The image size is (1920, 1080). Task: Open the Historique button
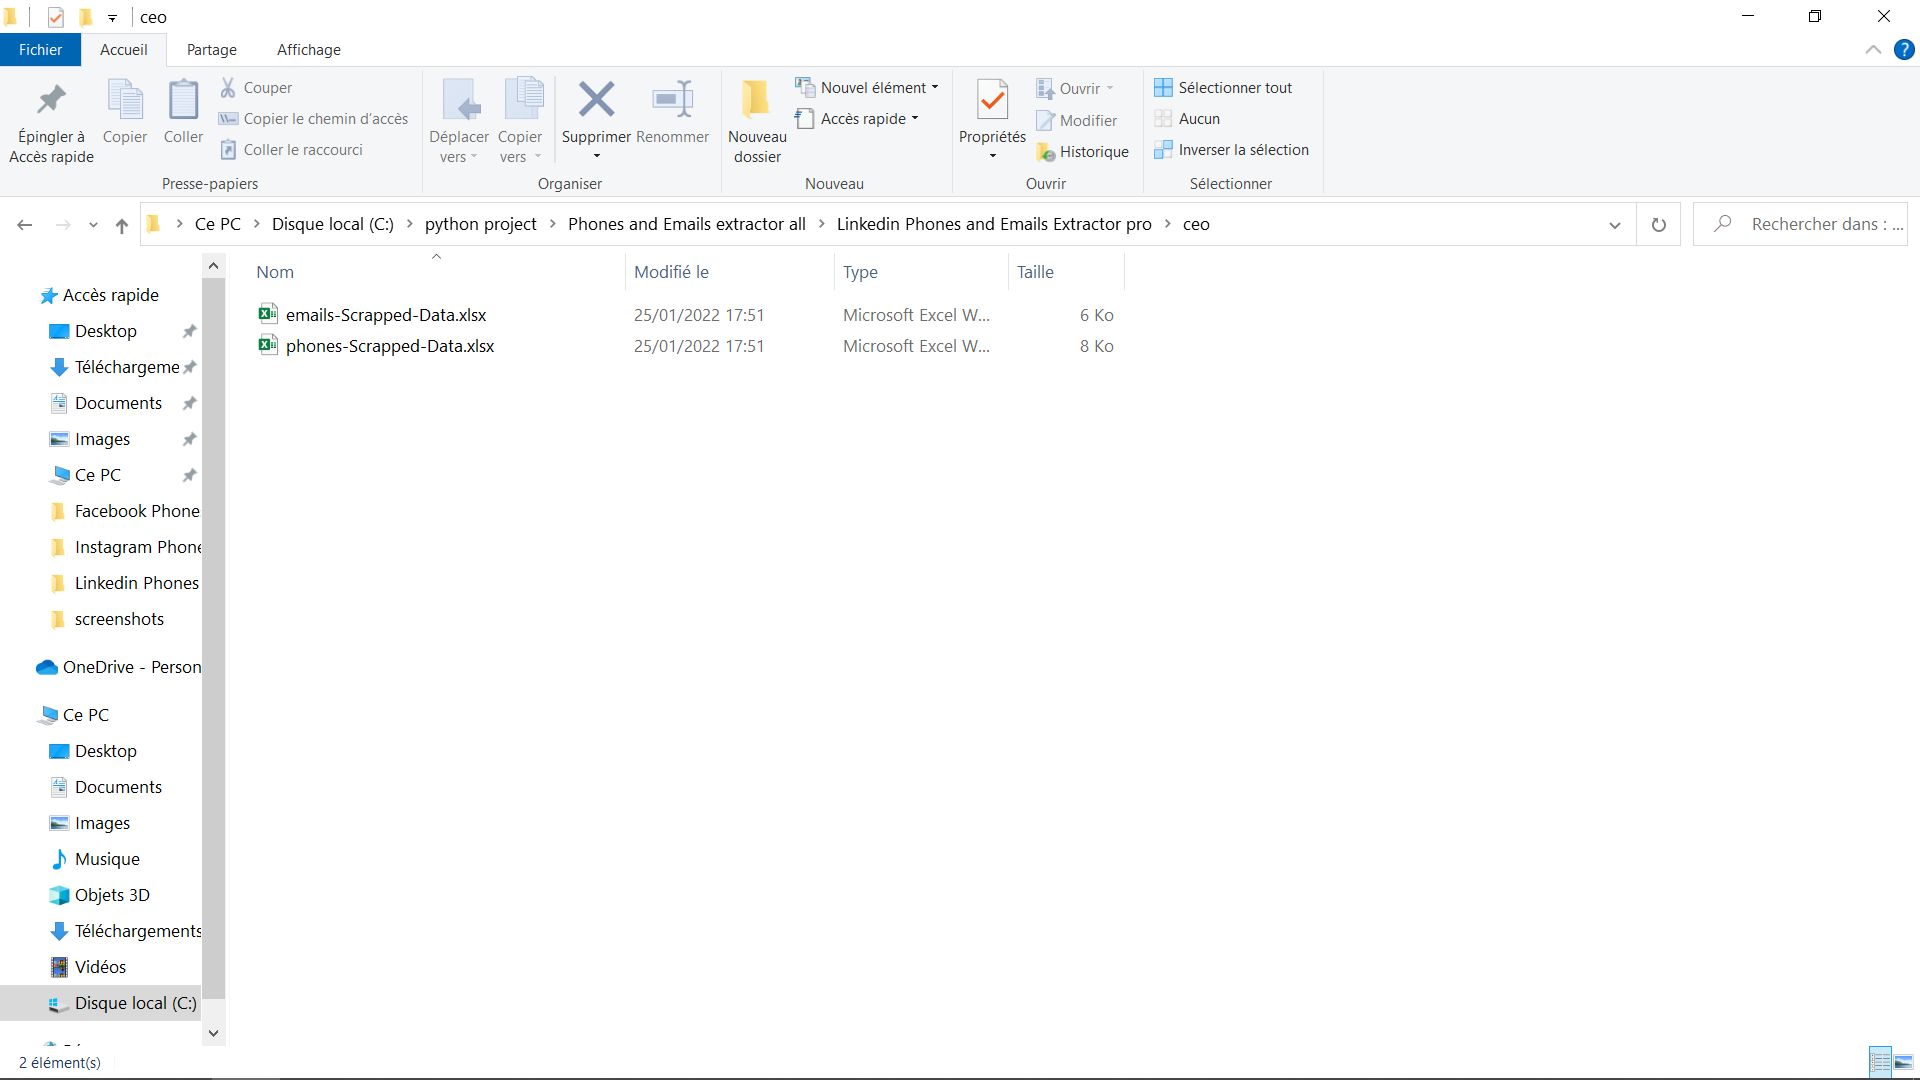(1082, 152)
